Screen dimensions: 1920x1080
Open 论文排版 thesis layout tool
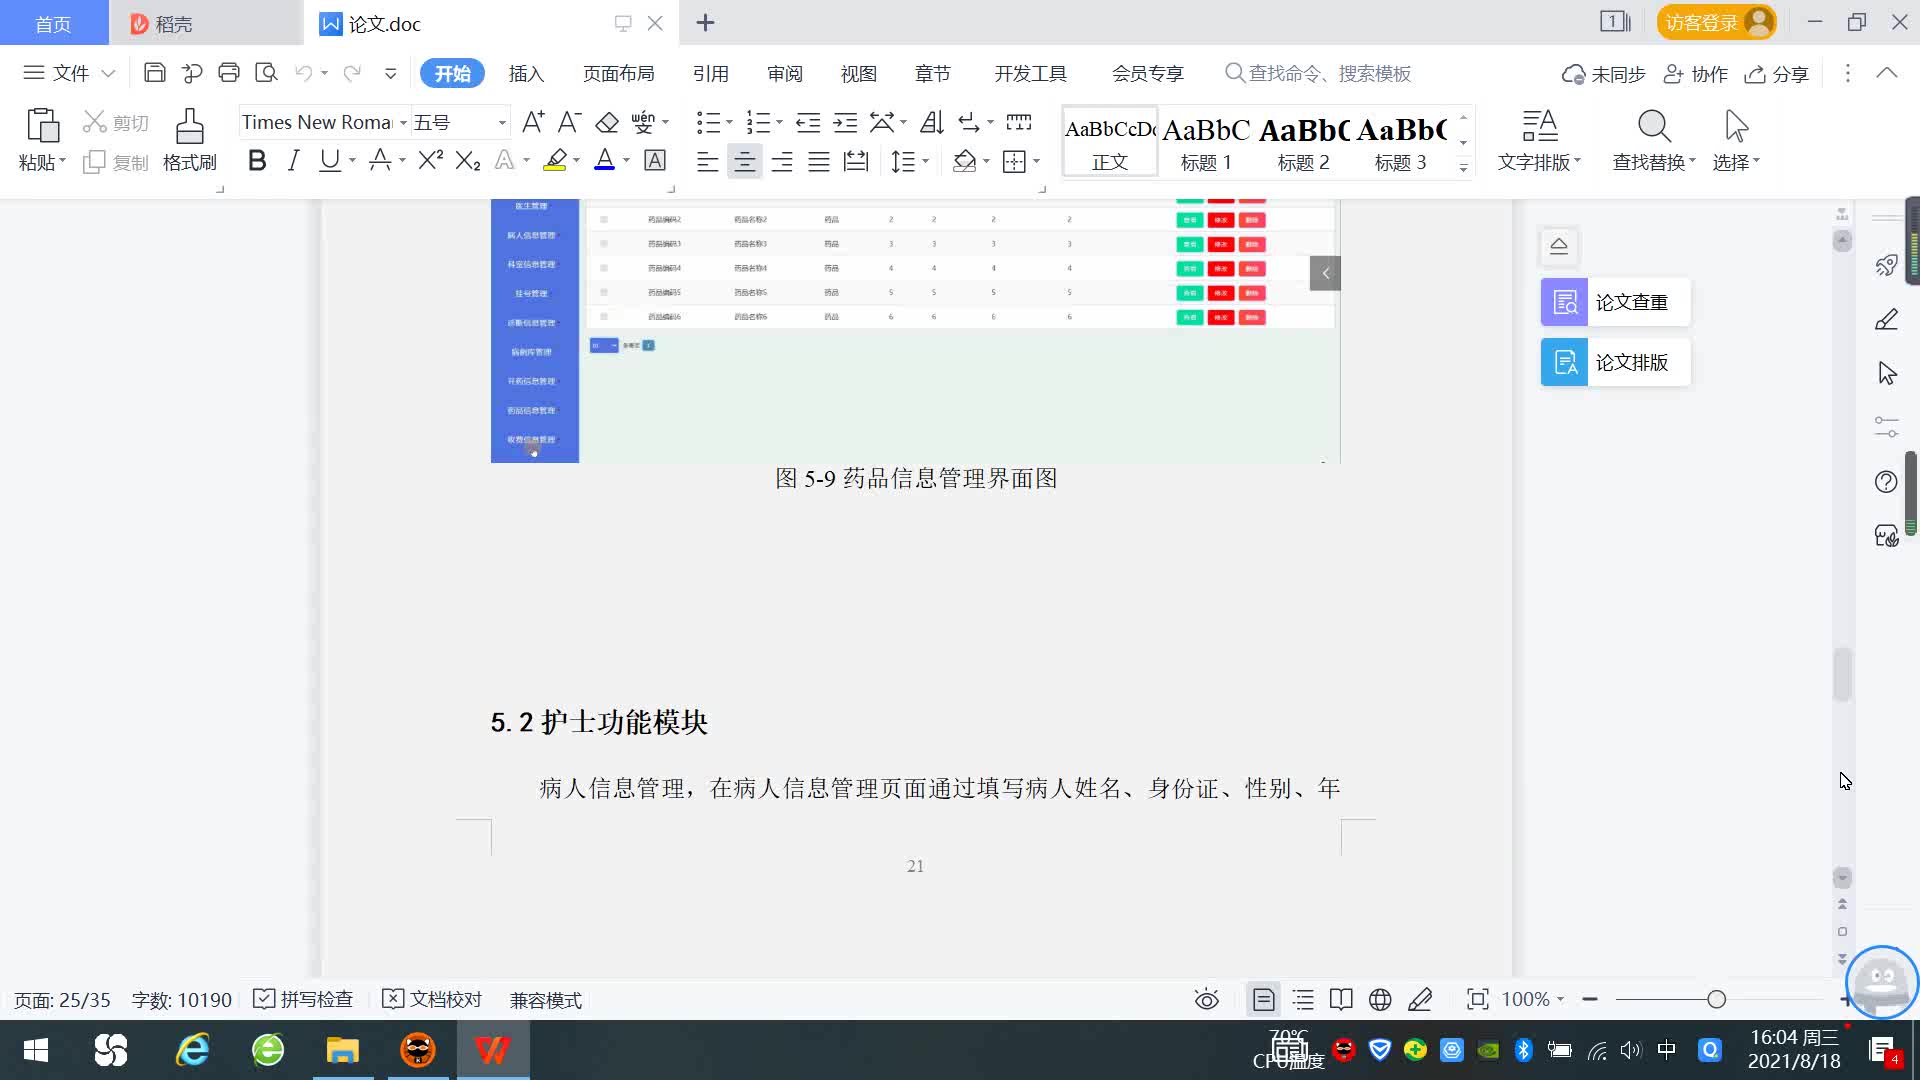(x=1615, y=362)
